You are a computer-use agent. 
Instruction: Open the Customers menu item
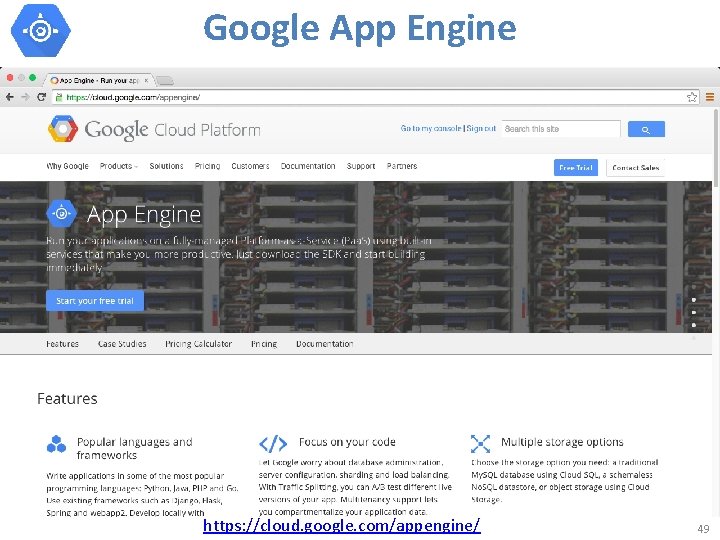click(250, 166)
